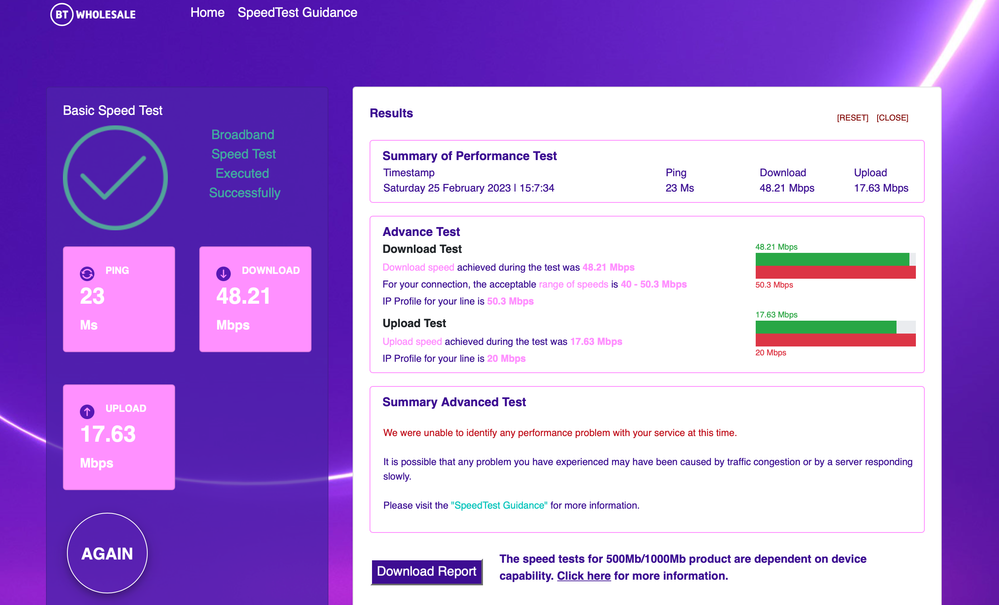Click the red 20 Mbps profile bar

(x=835, y=340)
